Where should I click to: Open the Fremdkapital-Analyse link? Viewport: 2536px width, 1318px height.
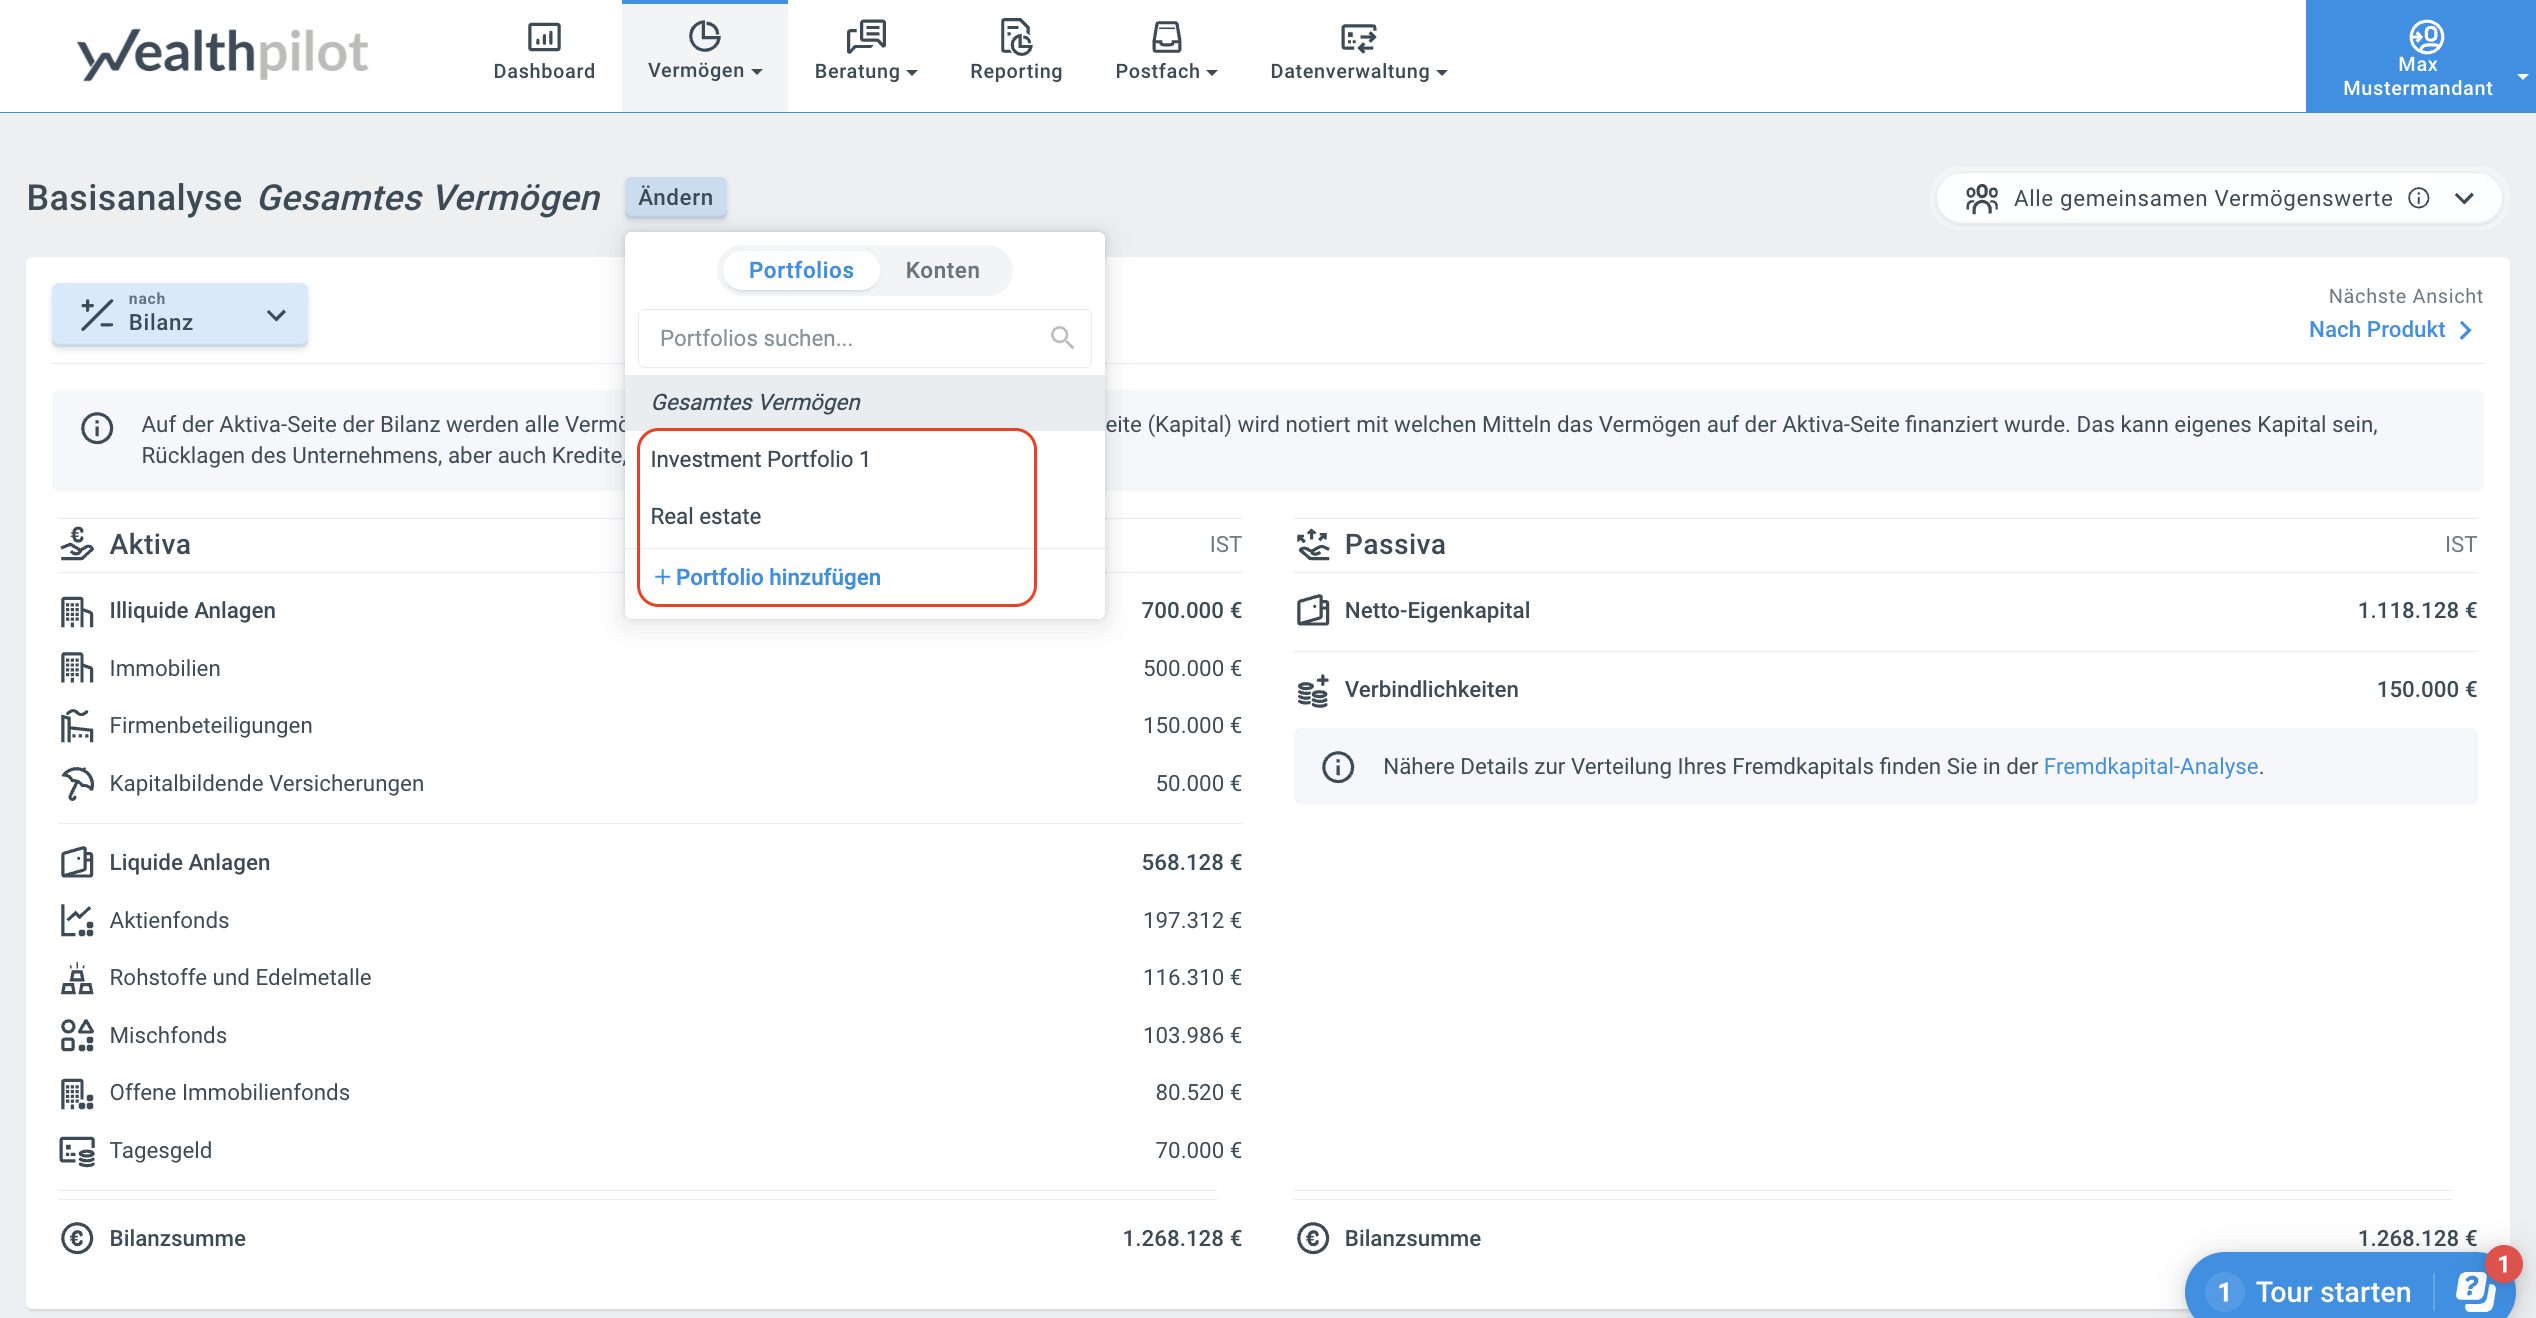(x=2150, y=766)
